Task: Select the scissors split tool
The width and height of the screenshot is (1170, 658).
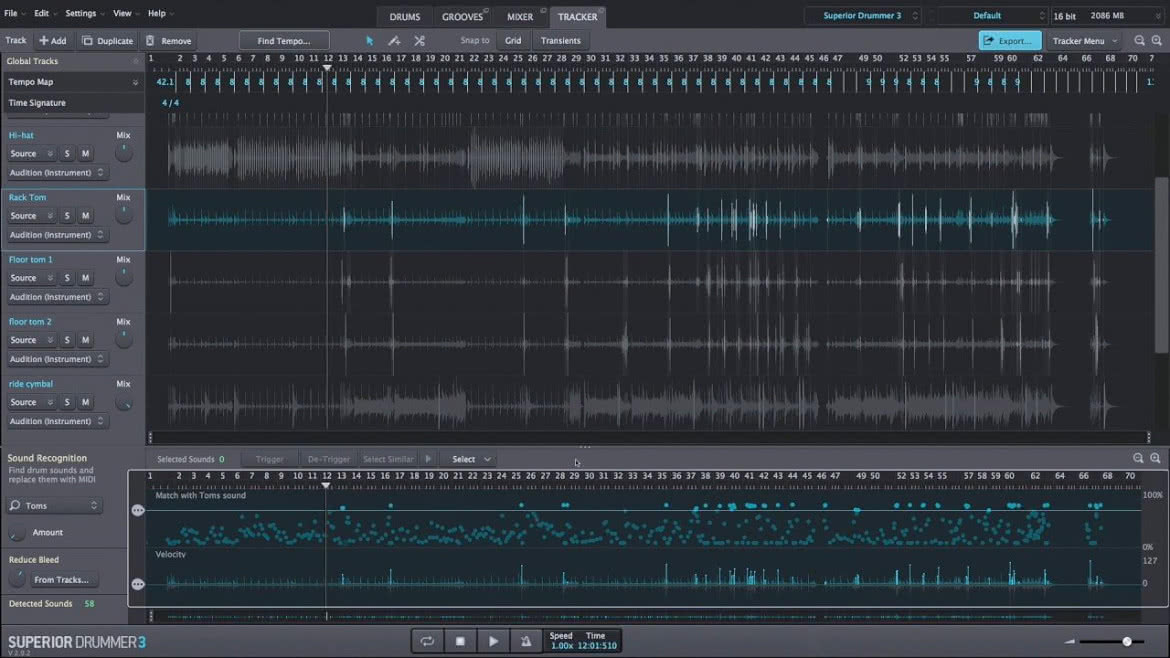Action: pyautogui.click(x=419, y=41)
